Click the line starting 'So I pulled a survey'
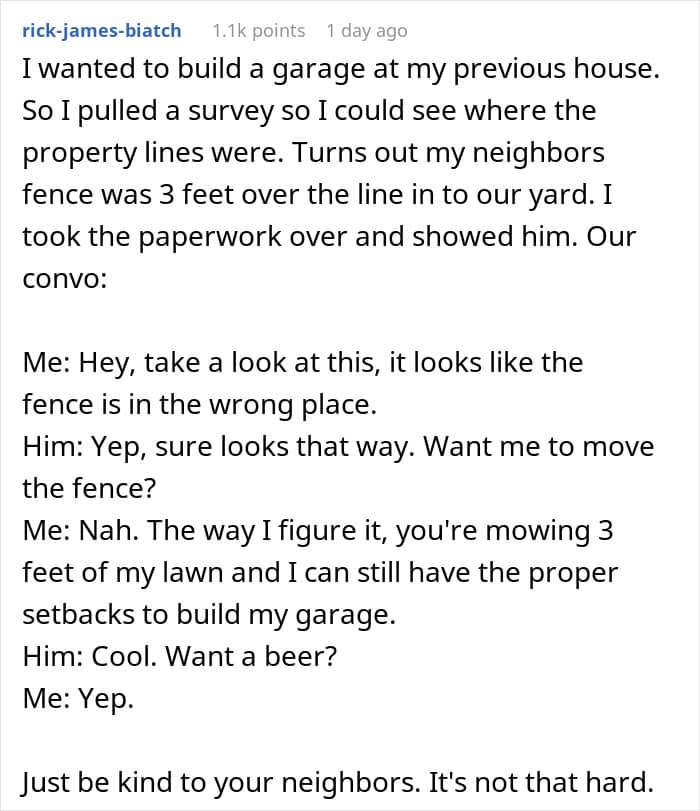The image size is (700, 811). [309, 111]
